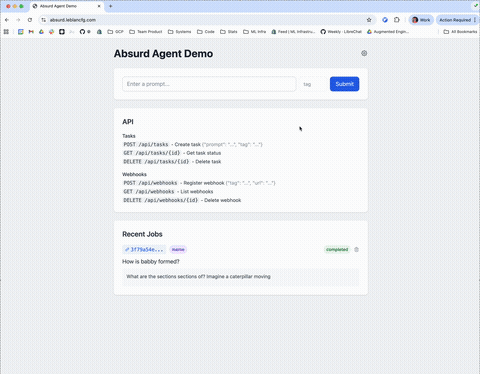The image size is (480, 374).
Task: Click the GET /api/tasks/{id} endpoint
Action: pyautogui.click(x=152, y=153)
